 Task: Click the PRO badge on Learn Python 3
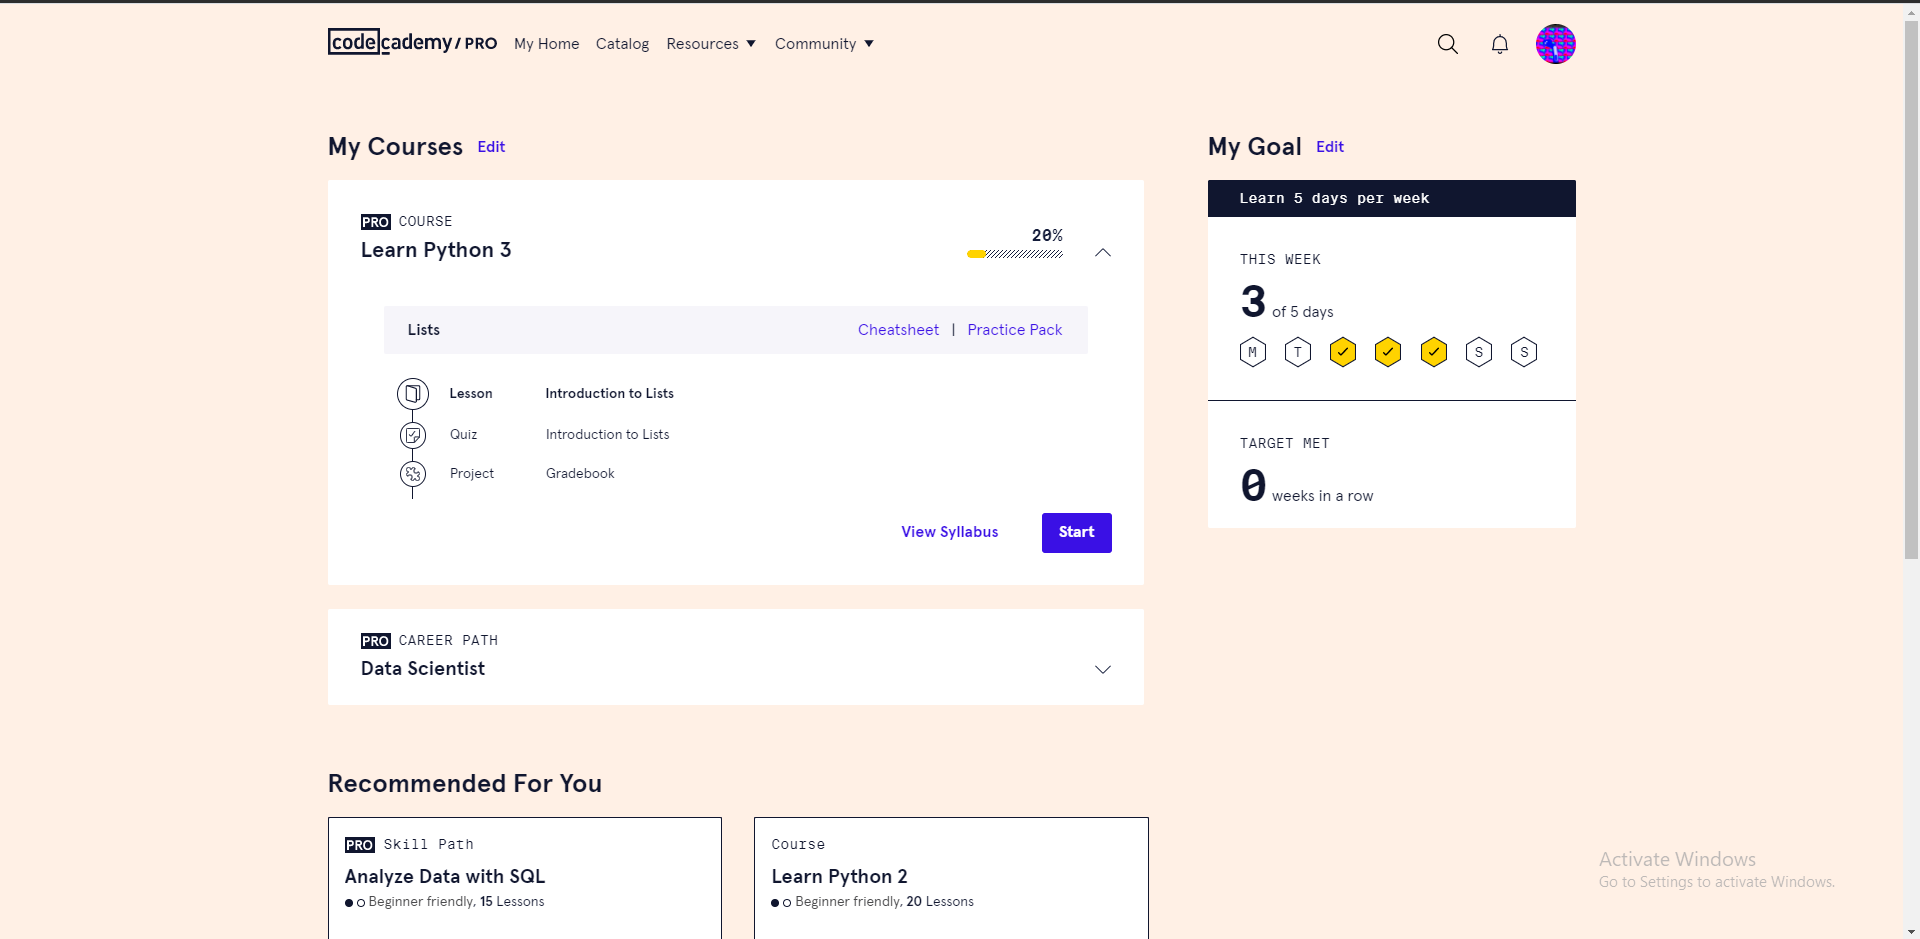click(376, 222)
